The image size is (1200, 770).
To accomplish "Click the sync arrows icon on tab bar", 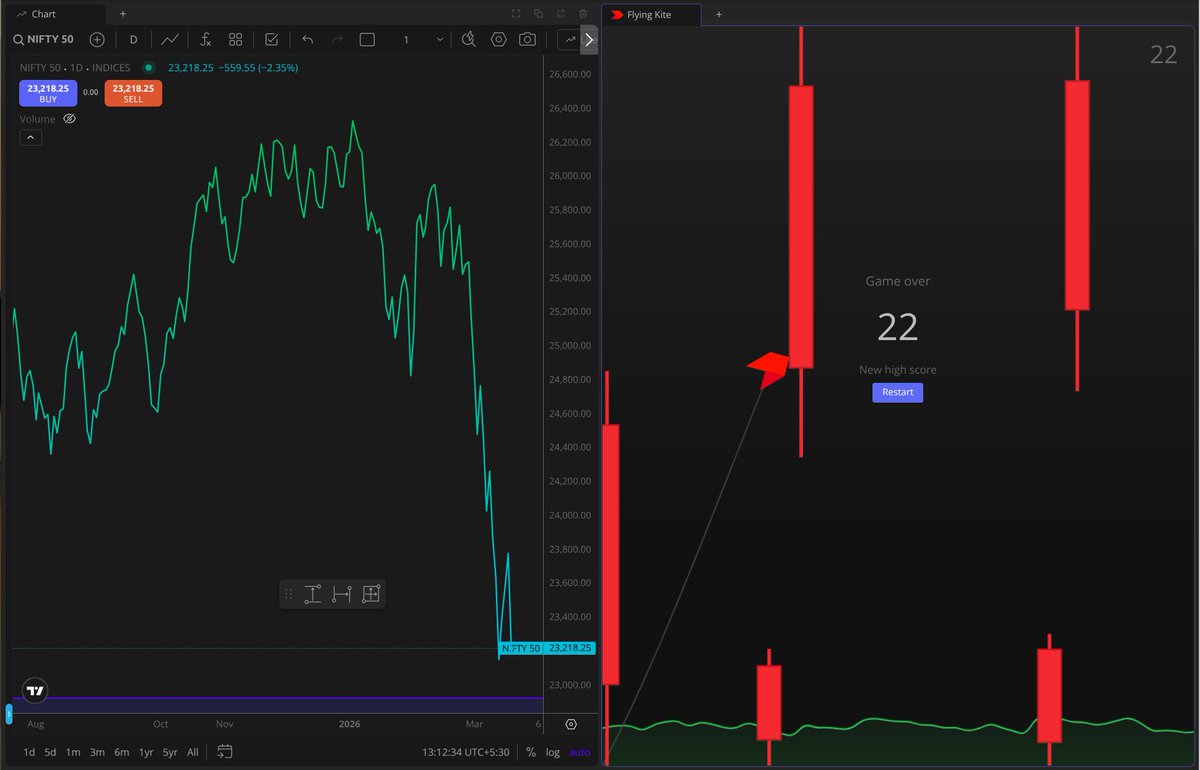I will pos(561,14).
